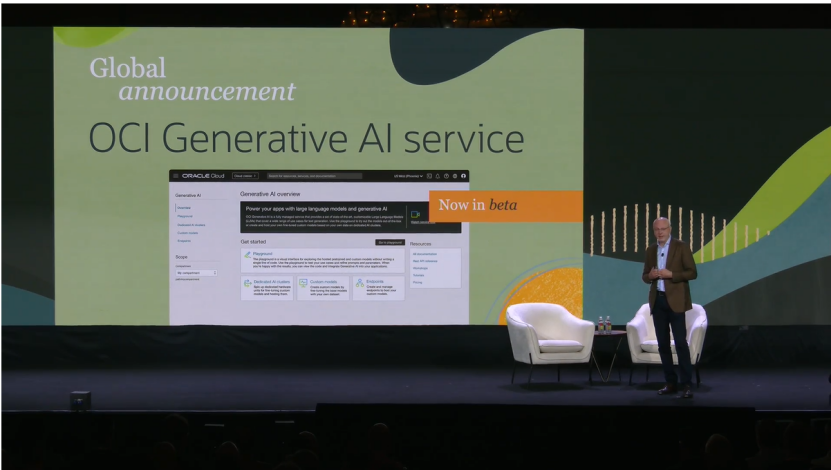
Task: Click the Endpoints card icon
Action: pos(360,283)
